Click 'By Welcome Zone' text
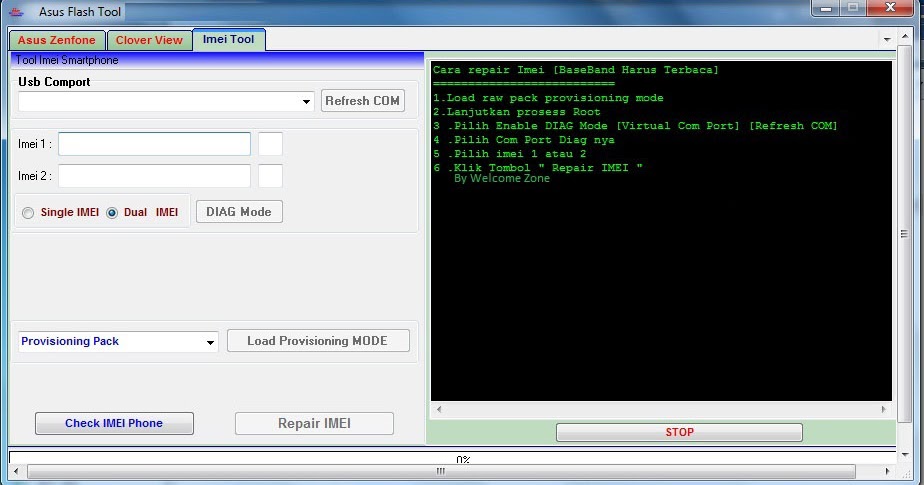This screenshot has height=485, width=924. tap(501, 178)
